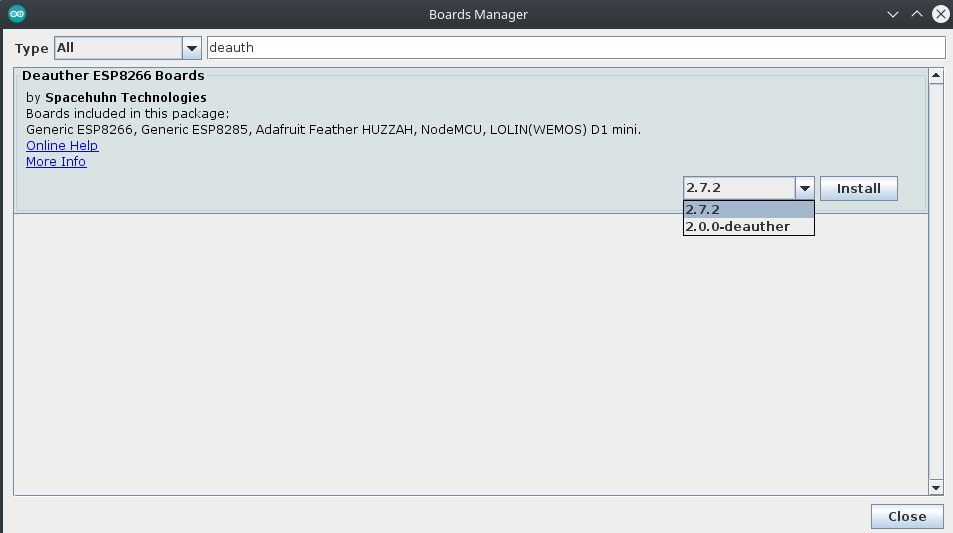Install the Deauther ESP8266 Boards package
The width and height of the screenshot is (953, 533).
[858, 188]
